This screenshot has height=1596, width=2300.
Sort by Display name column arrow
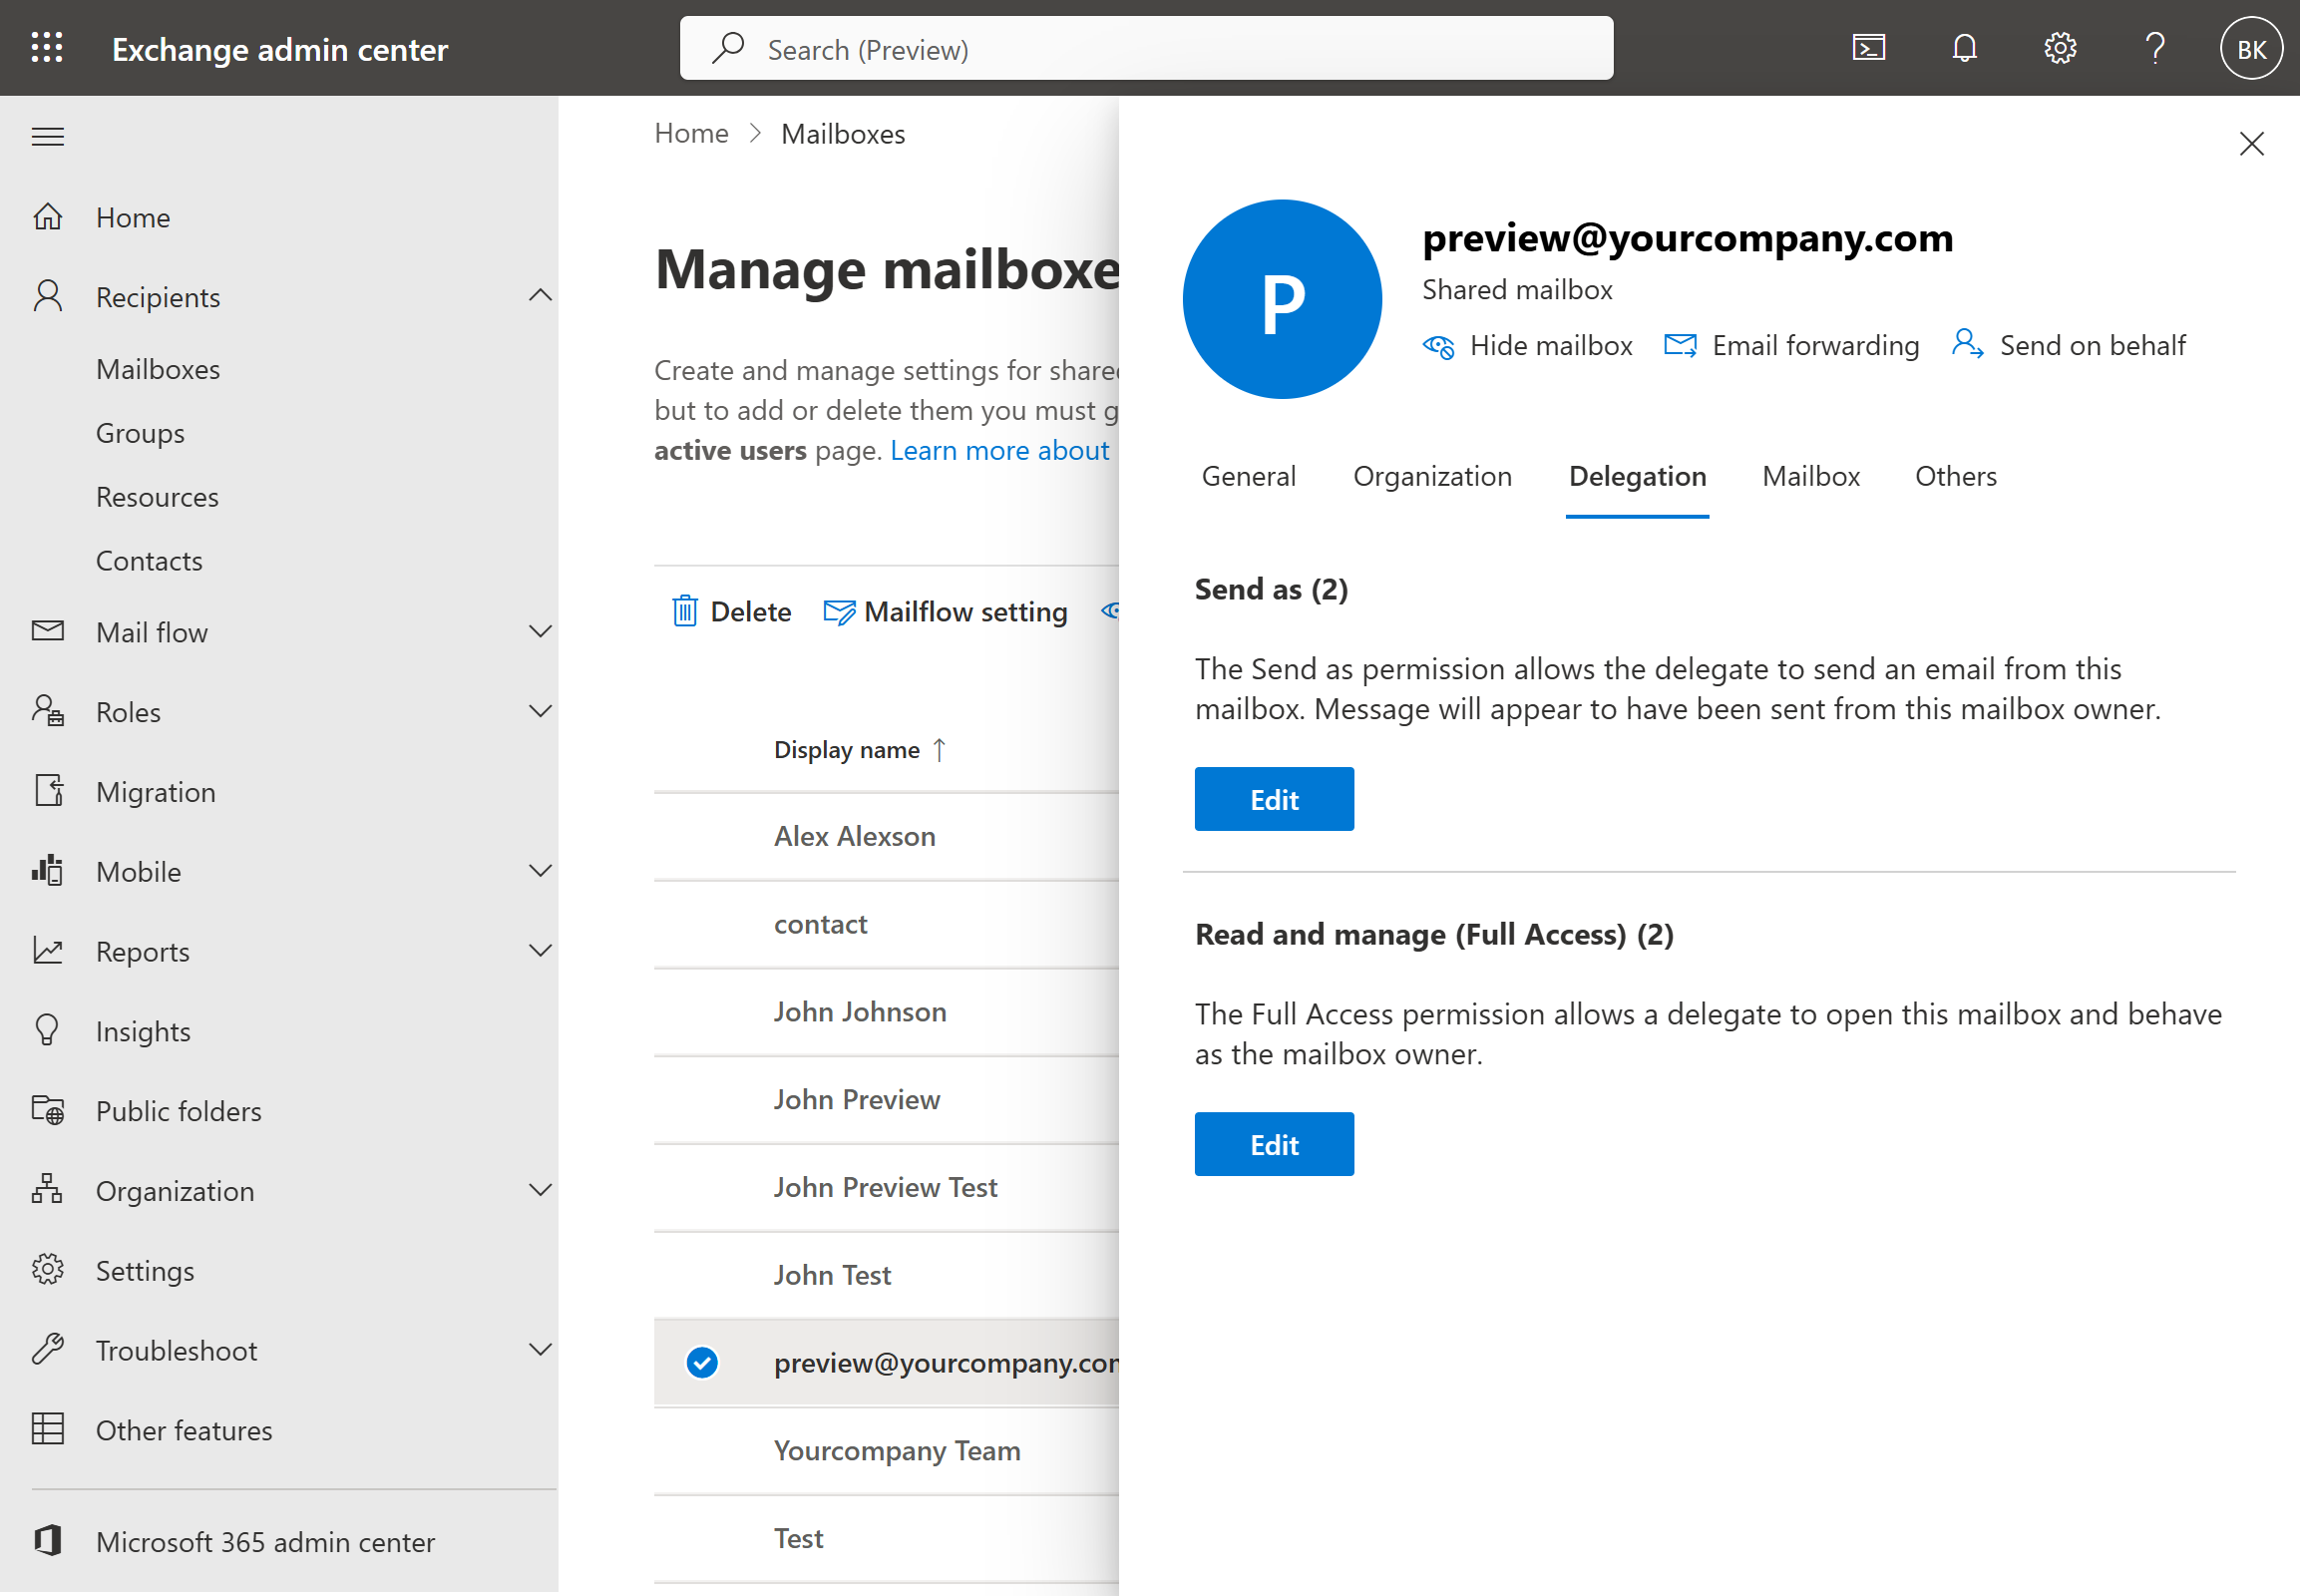point(939,750)
